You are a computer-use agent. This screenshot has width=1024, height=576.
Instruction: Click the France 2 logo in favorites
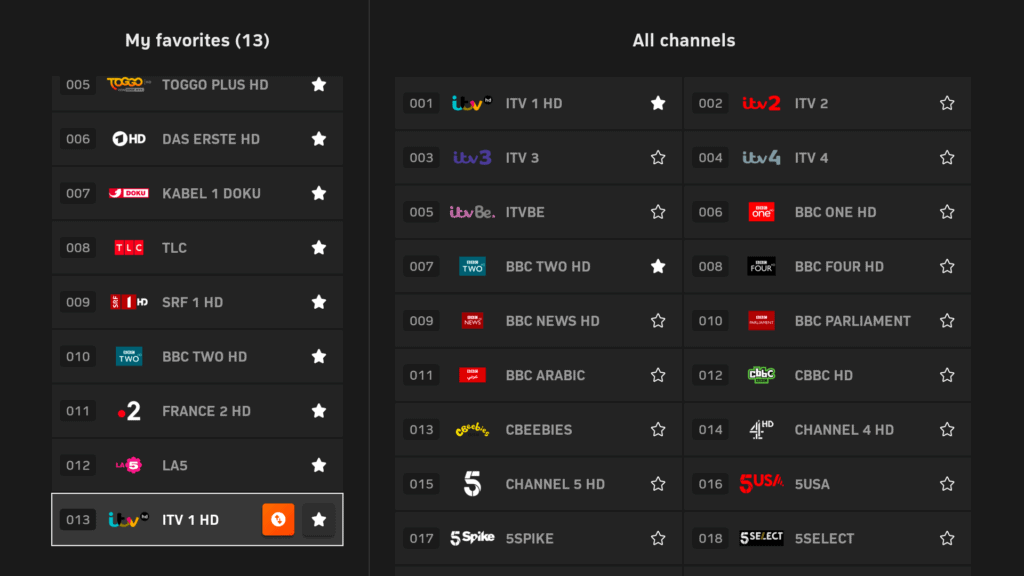click(x=129, y=411)
